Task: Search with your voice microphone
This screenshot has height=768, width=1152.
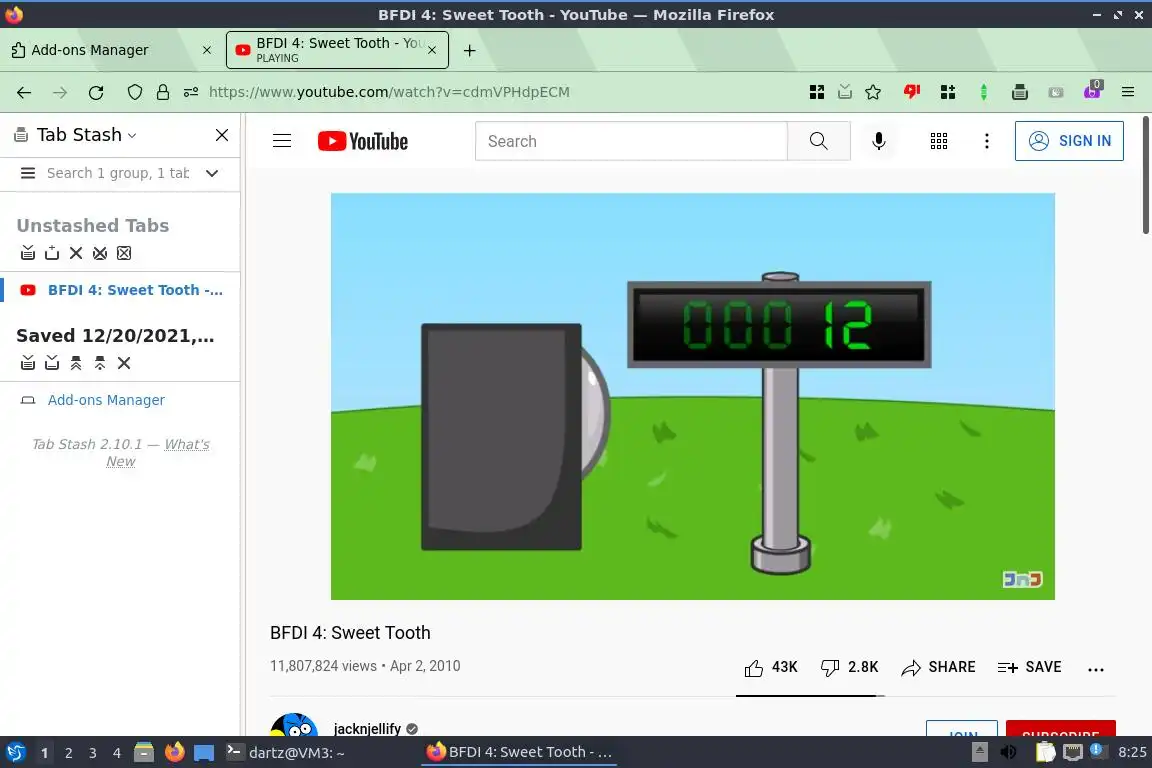Action: click(879, 141)
